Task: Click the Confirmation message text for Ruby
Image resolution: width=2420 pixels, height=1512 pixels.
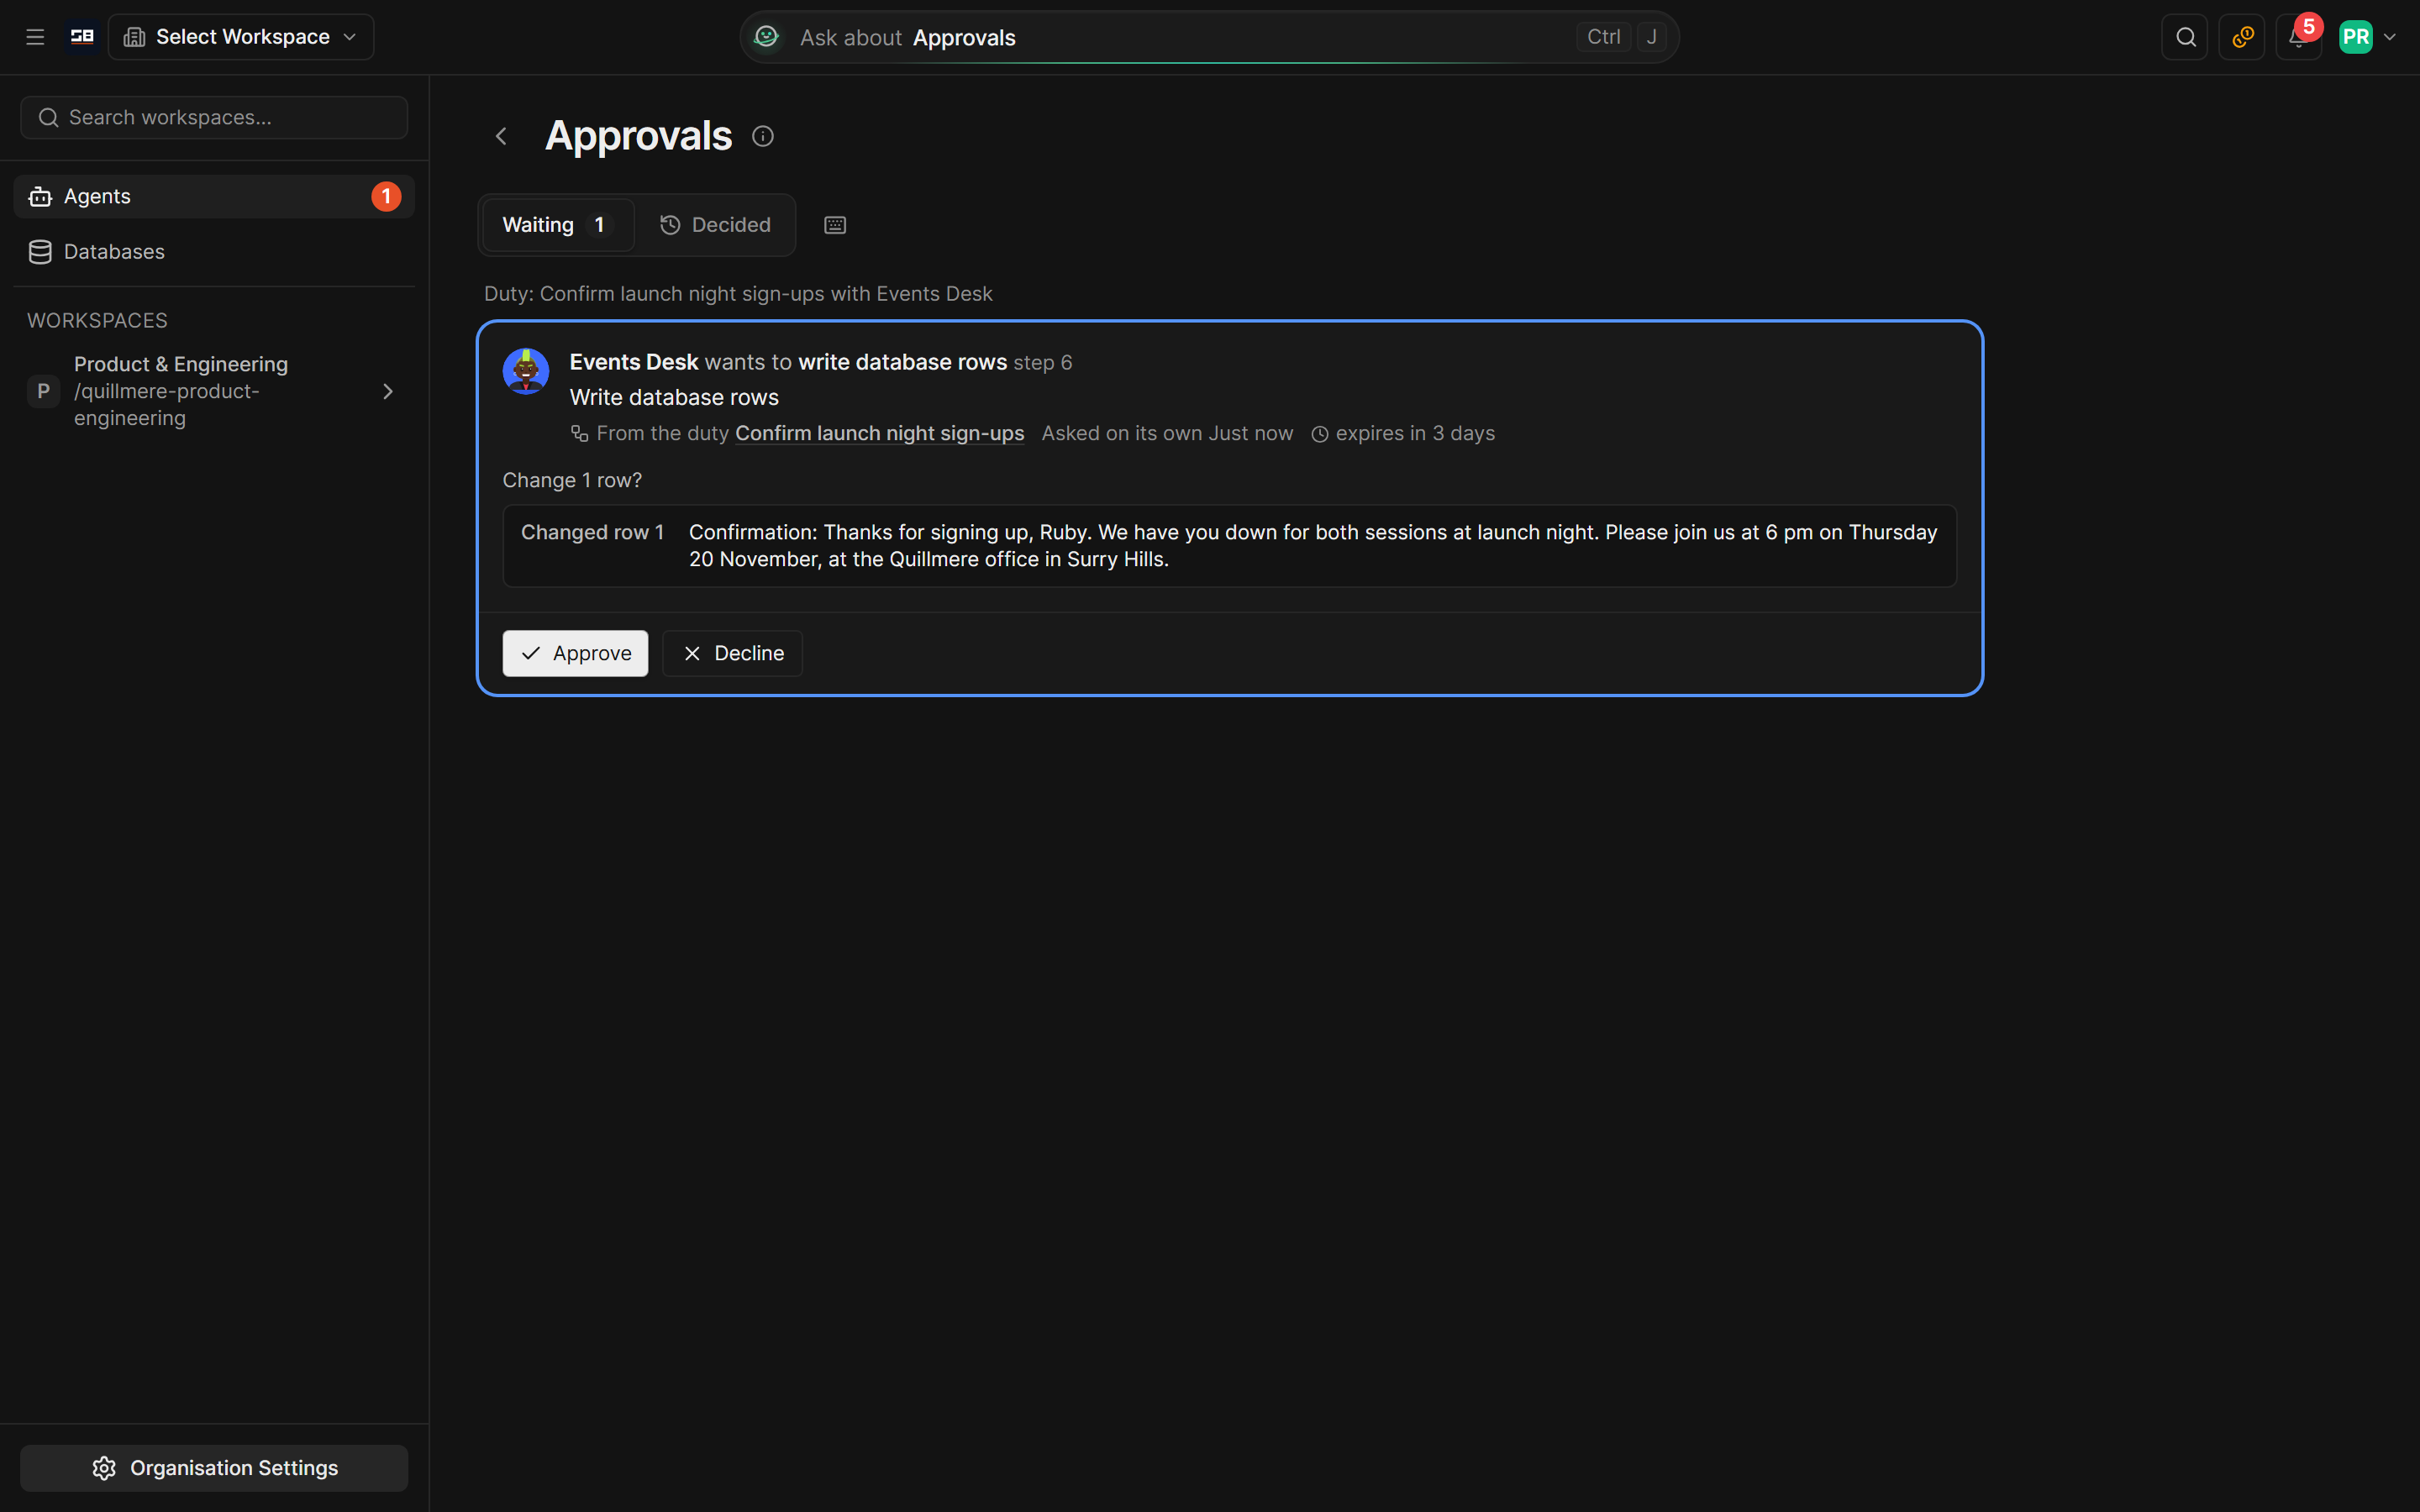Action: (1313, 546)
